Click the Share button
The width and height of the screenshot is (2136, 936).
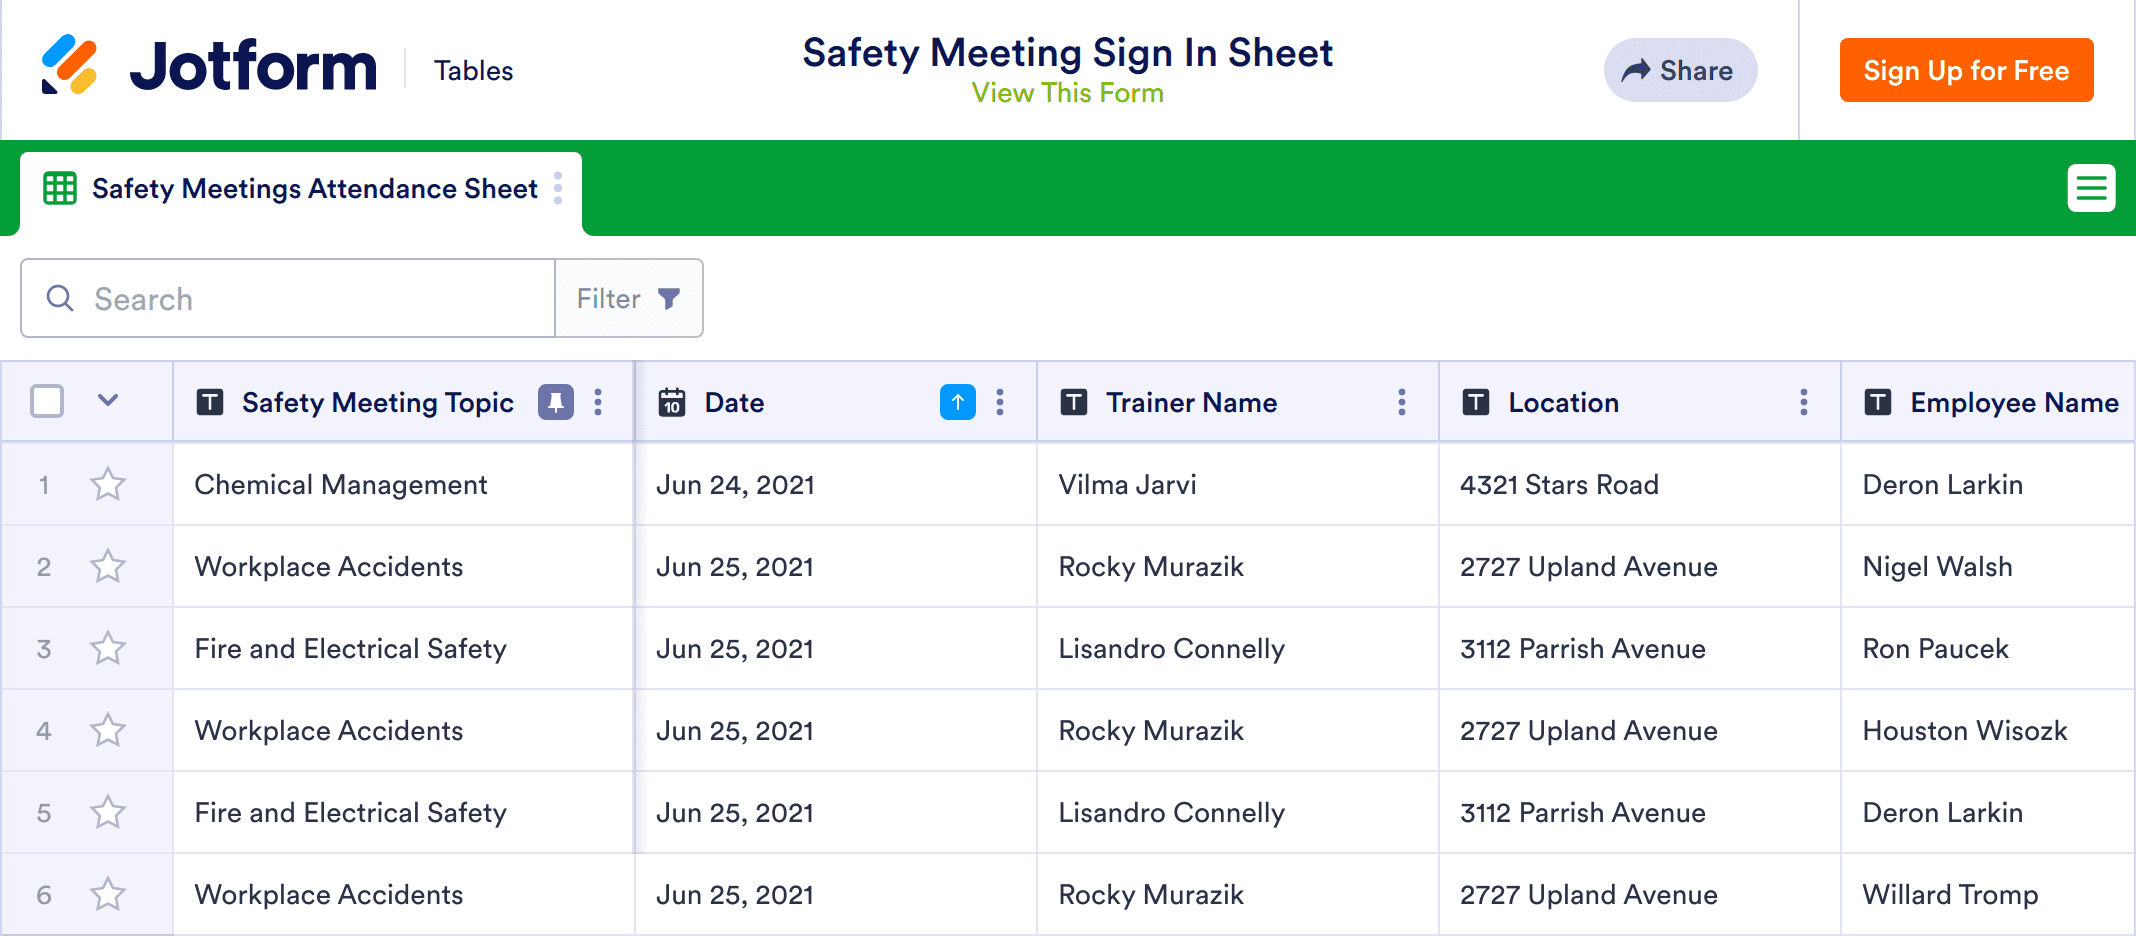1680,70
